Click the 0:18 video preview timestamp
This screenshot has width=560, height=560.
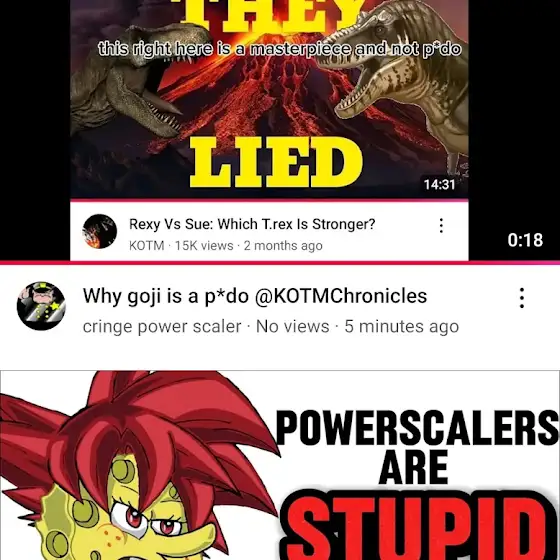(525, 240)
